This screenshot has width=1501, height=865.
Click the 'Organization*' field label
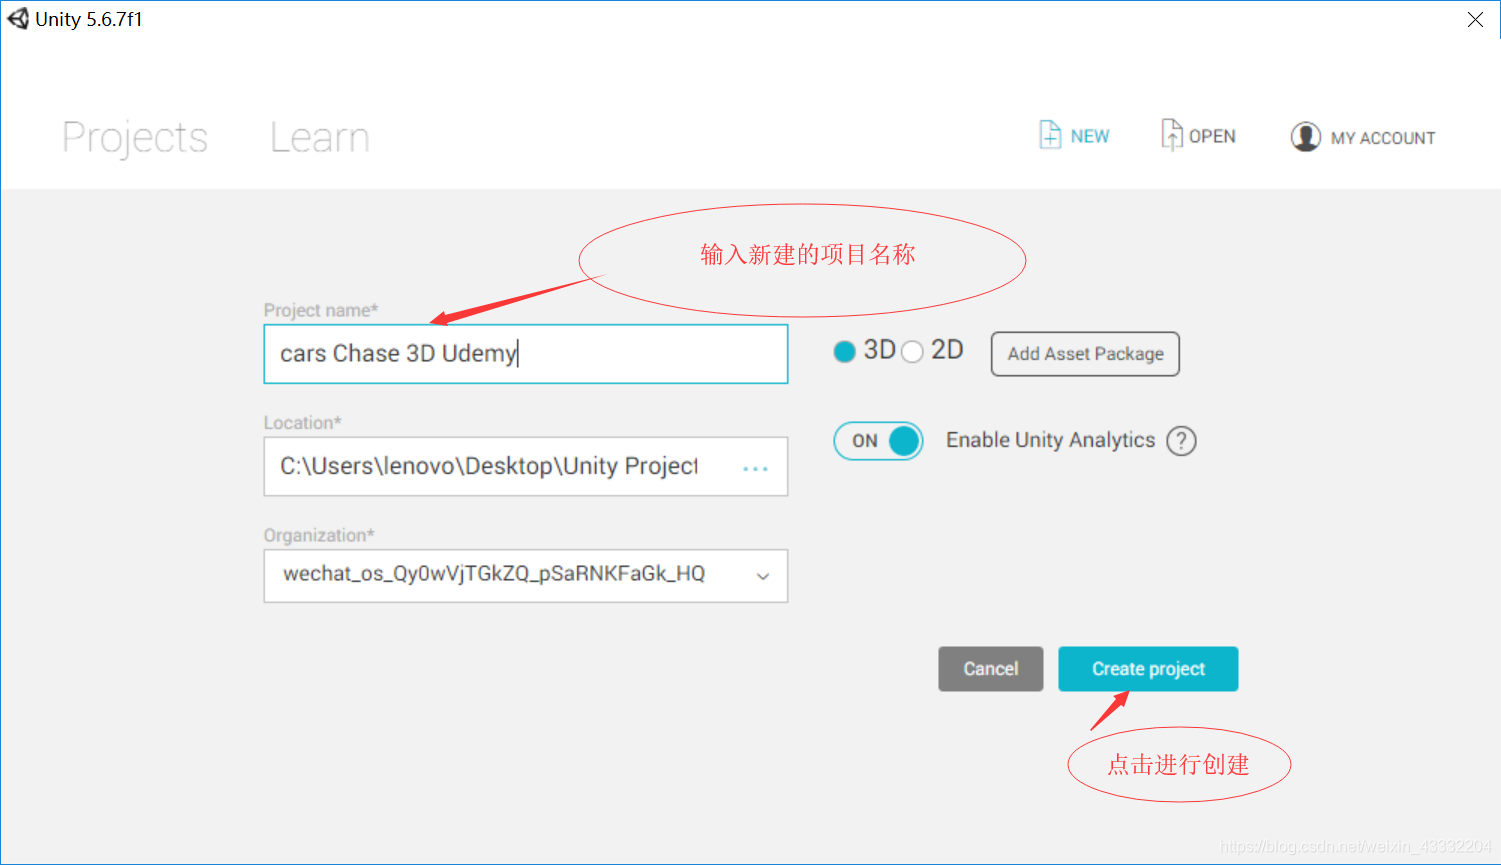click(x=319, y=536)
